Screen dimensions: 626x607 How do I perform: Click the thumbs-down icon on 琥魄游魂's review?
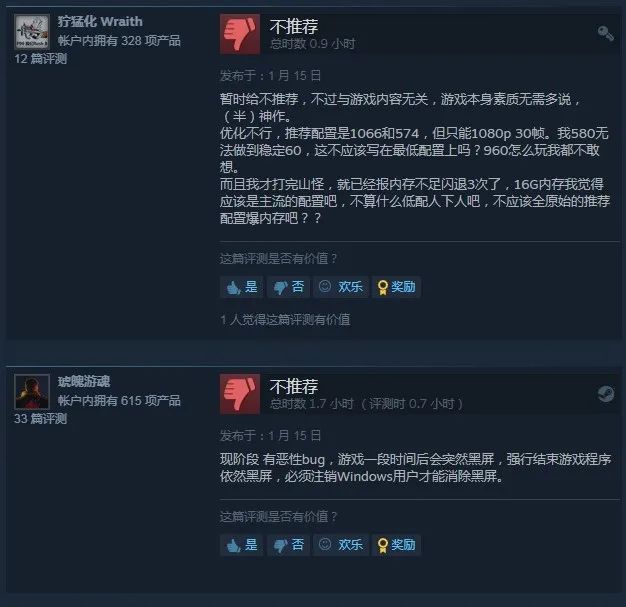pyautogui.click(x=240, y=394)
